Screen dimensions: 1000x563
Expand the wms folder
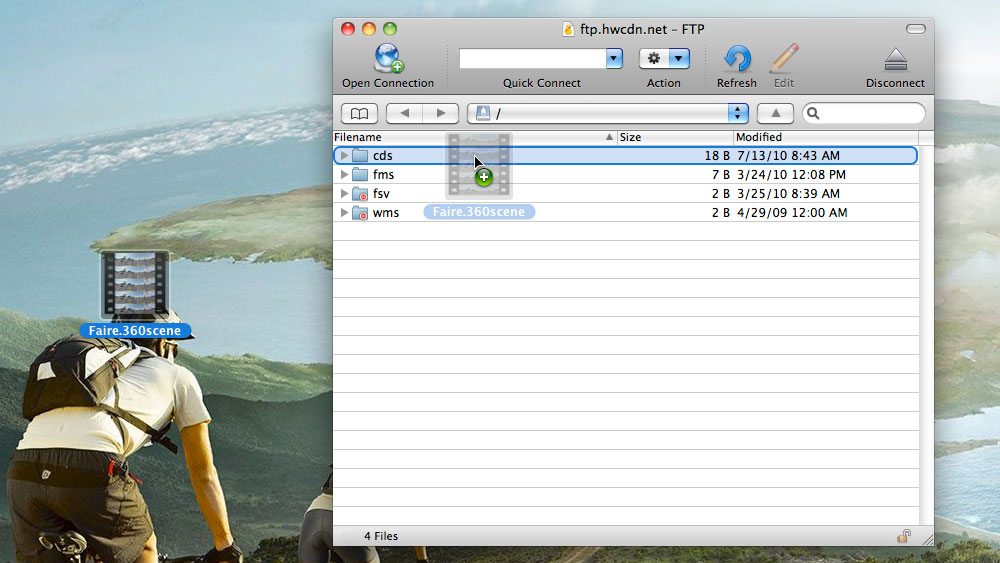344,213
